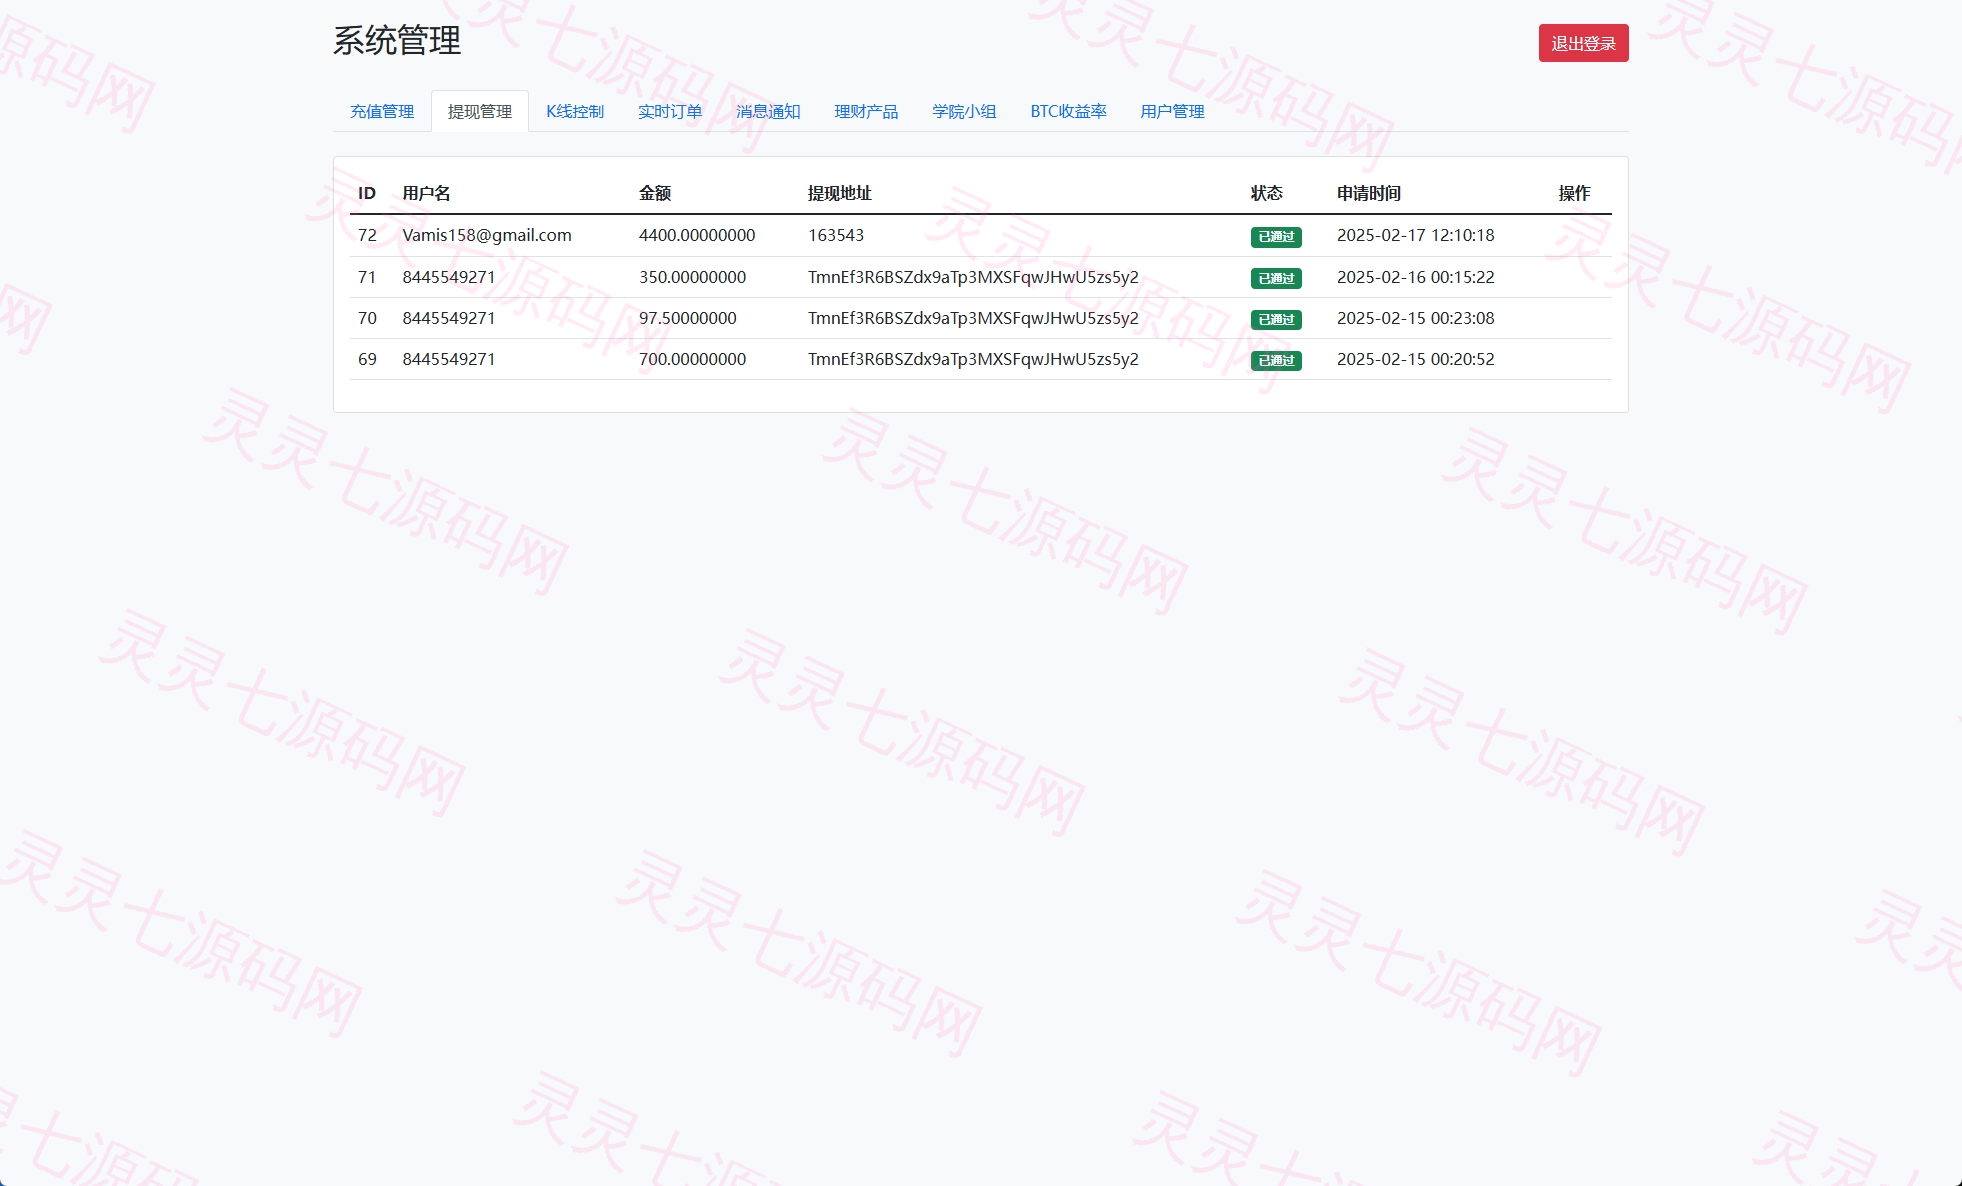Click amount 350.00000000
1962x1186 pixels.
coord(692,277)
